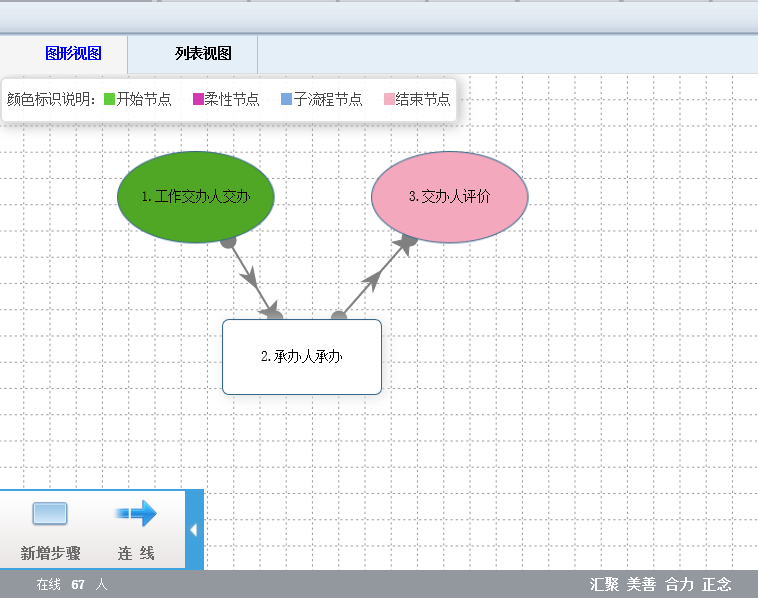Click the outgoing connector dot atop 承办人承办
Screen dimensions: 758x598
pyautogui.click(x=339, y=317)
